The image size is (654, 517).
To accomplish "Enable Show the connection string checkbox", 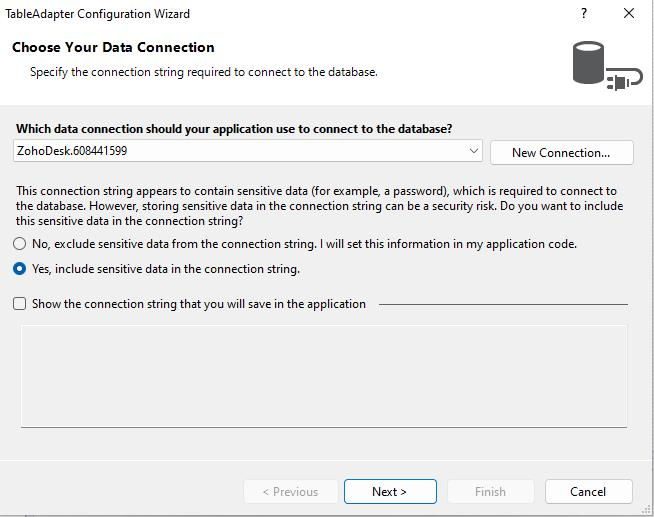I will tap(20, 304).
